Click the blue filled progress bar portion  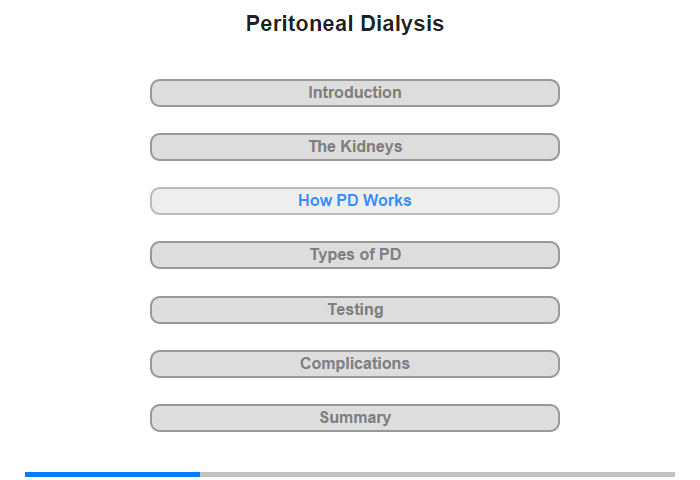click(112, 474)
